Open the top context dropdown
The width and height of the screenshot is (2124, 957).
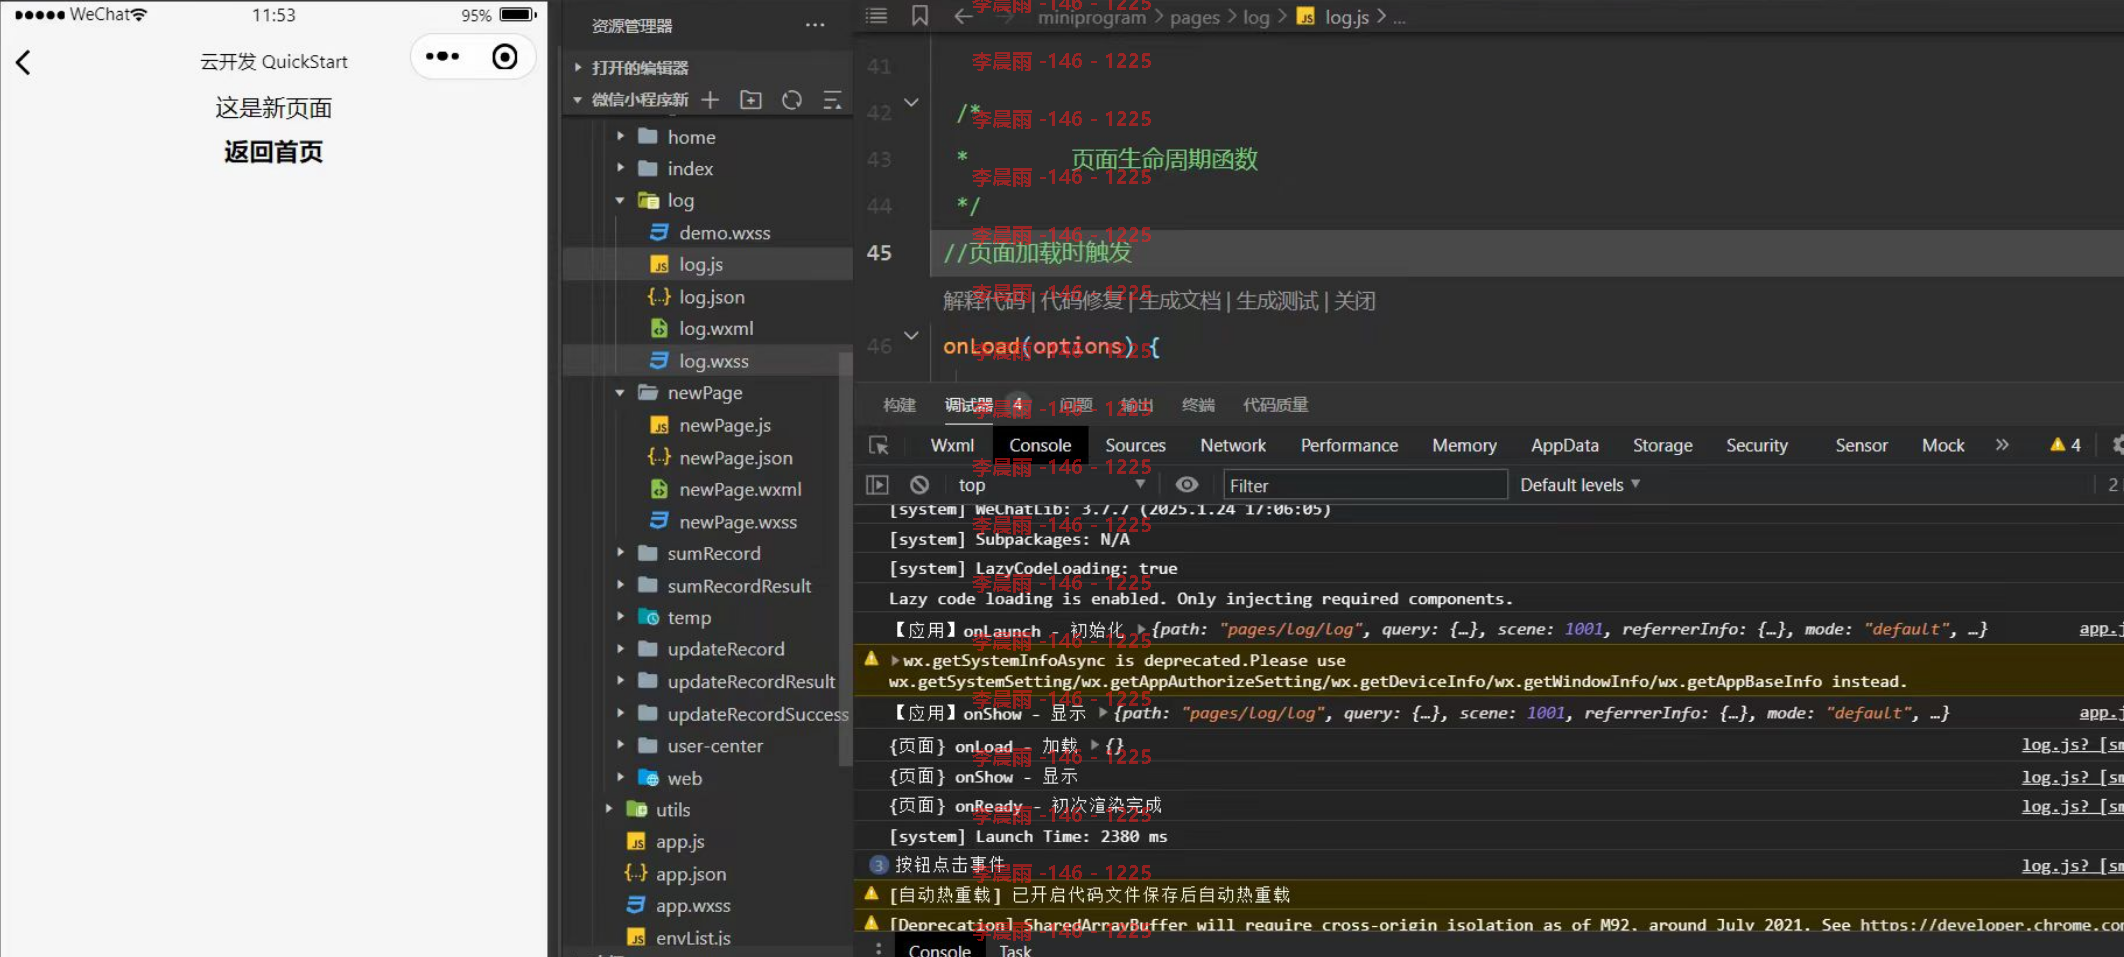(x=1051, y=485)
